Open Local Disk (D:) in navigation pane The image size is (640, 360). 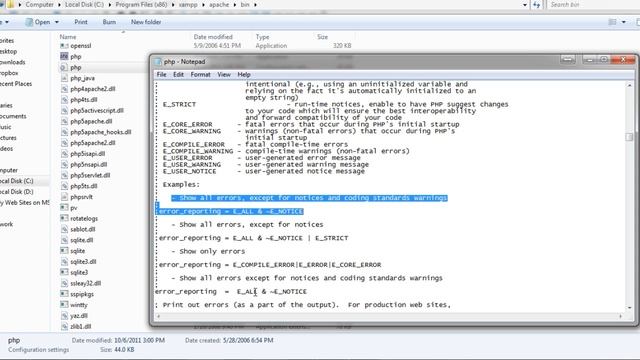pyautogui.click(x=17, y=191)
